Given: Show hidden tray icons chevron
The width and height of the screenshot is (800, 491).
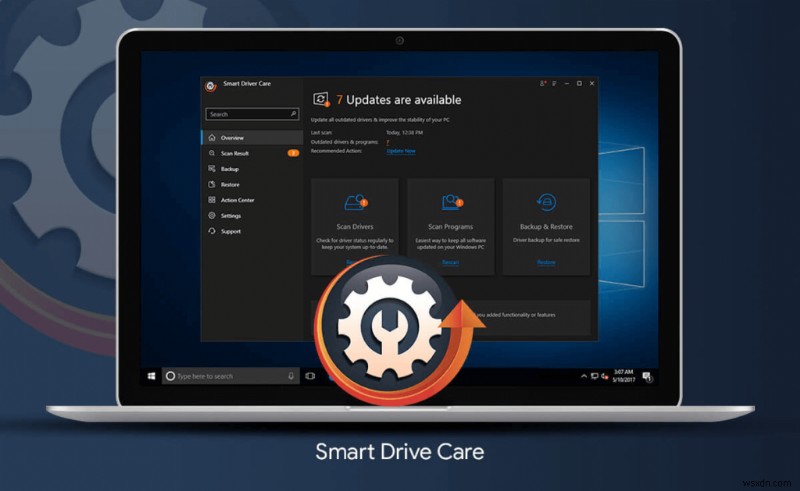Looking at the screenshot, I should click(584, 376).
